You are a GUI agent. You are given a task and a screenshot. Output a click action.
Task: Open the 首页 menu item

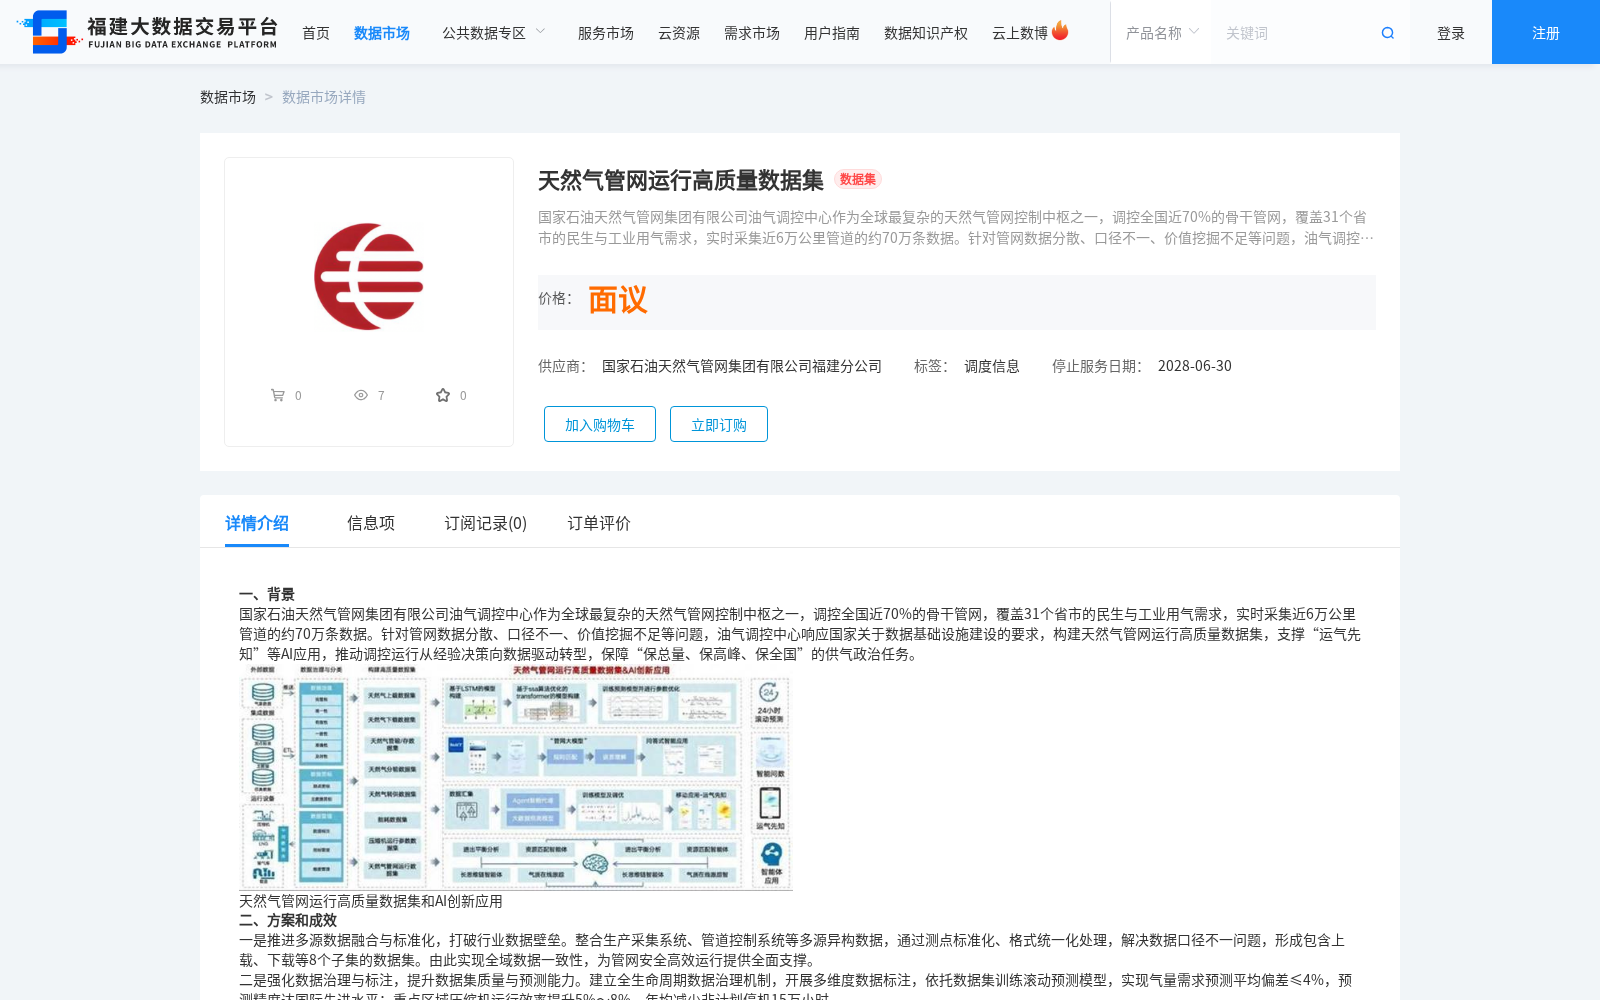point(316,33)
